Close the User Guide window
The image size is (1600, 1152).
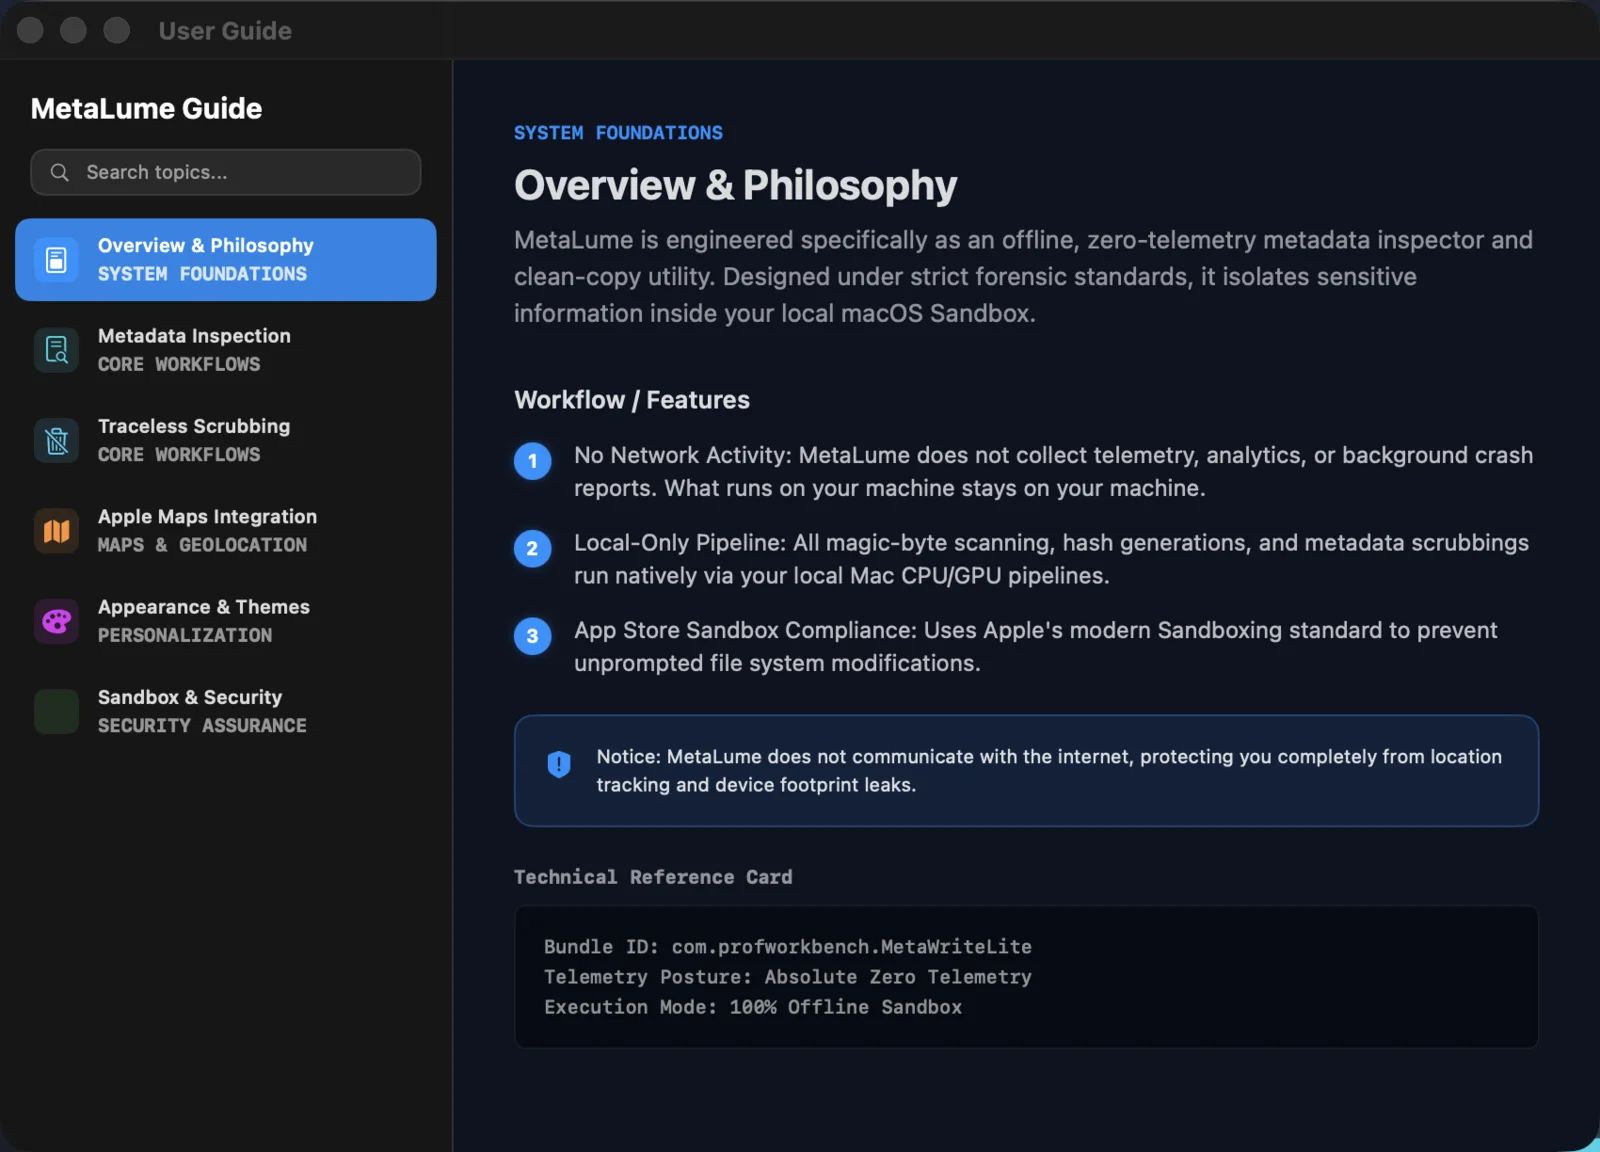click(x=30, y=30)
